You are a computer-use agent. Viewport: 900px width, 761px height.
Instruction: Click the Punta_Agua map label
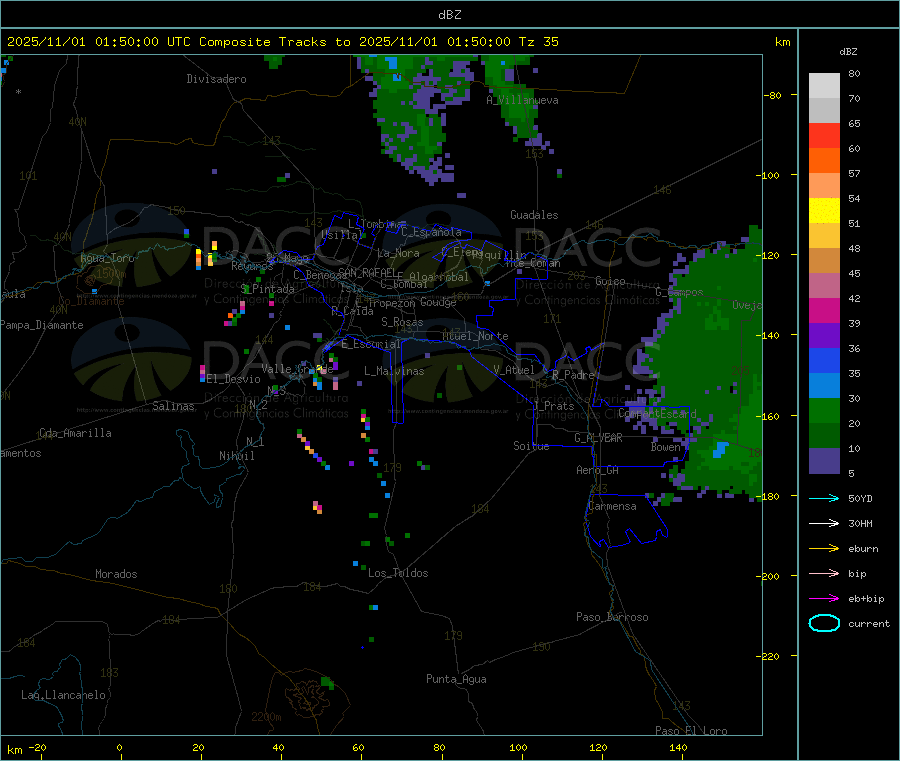pyautogui.click(x=456, y=679)
